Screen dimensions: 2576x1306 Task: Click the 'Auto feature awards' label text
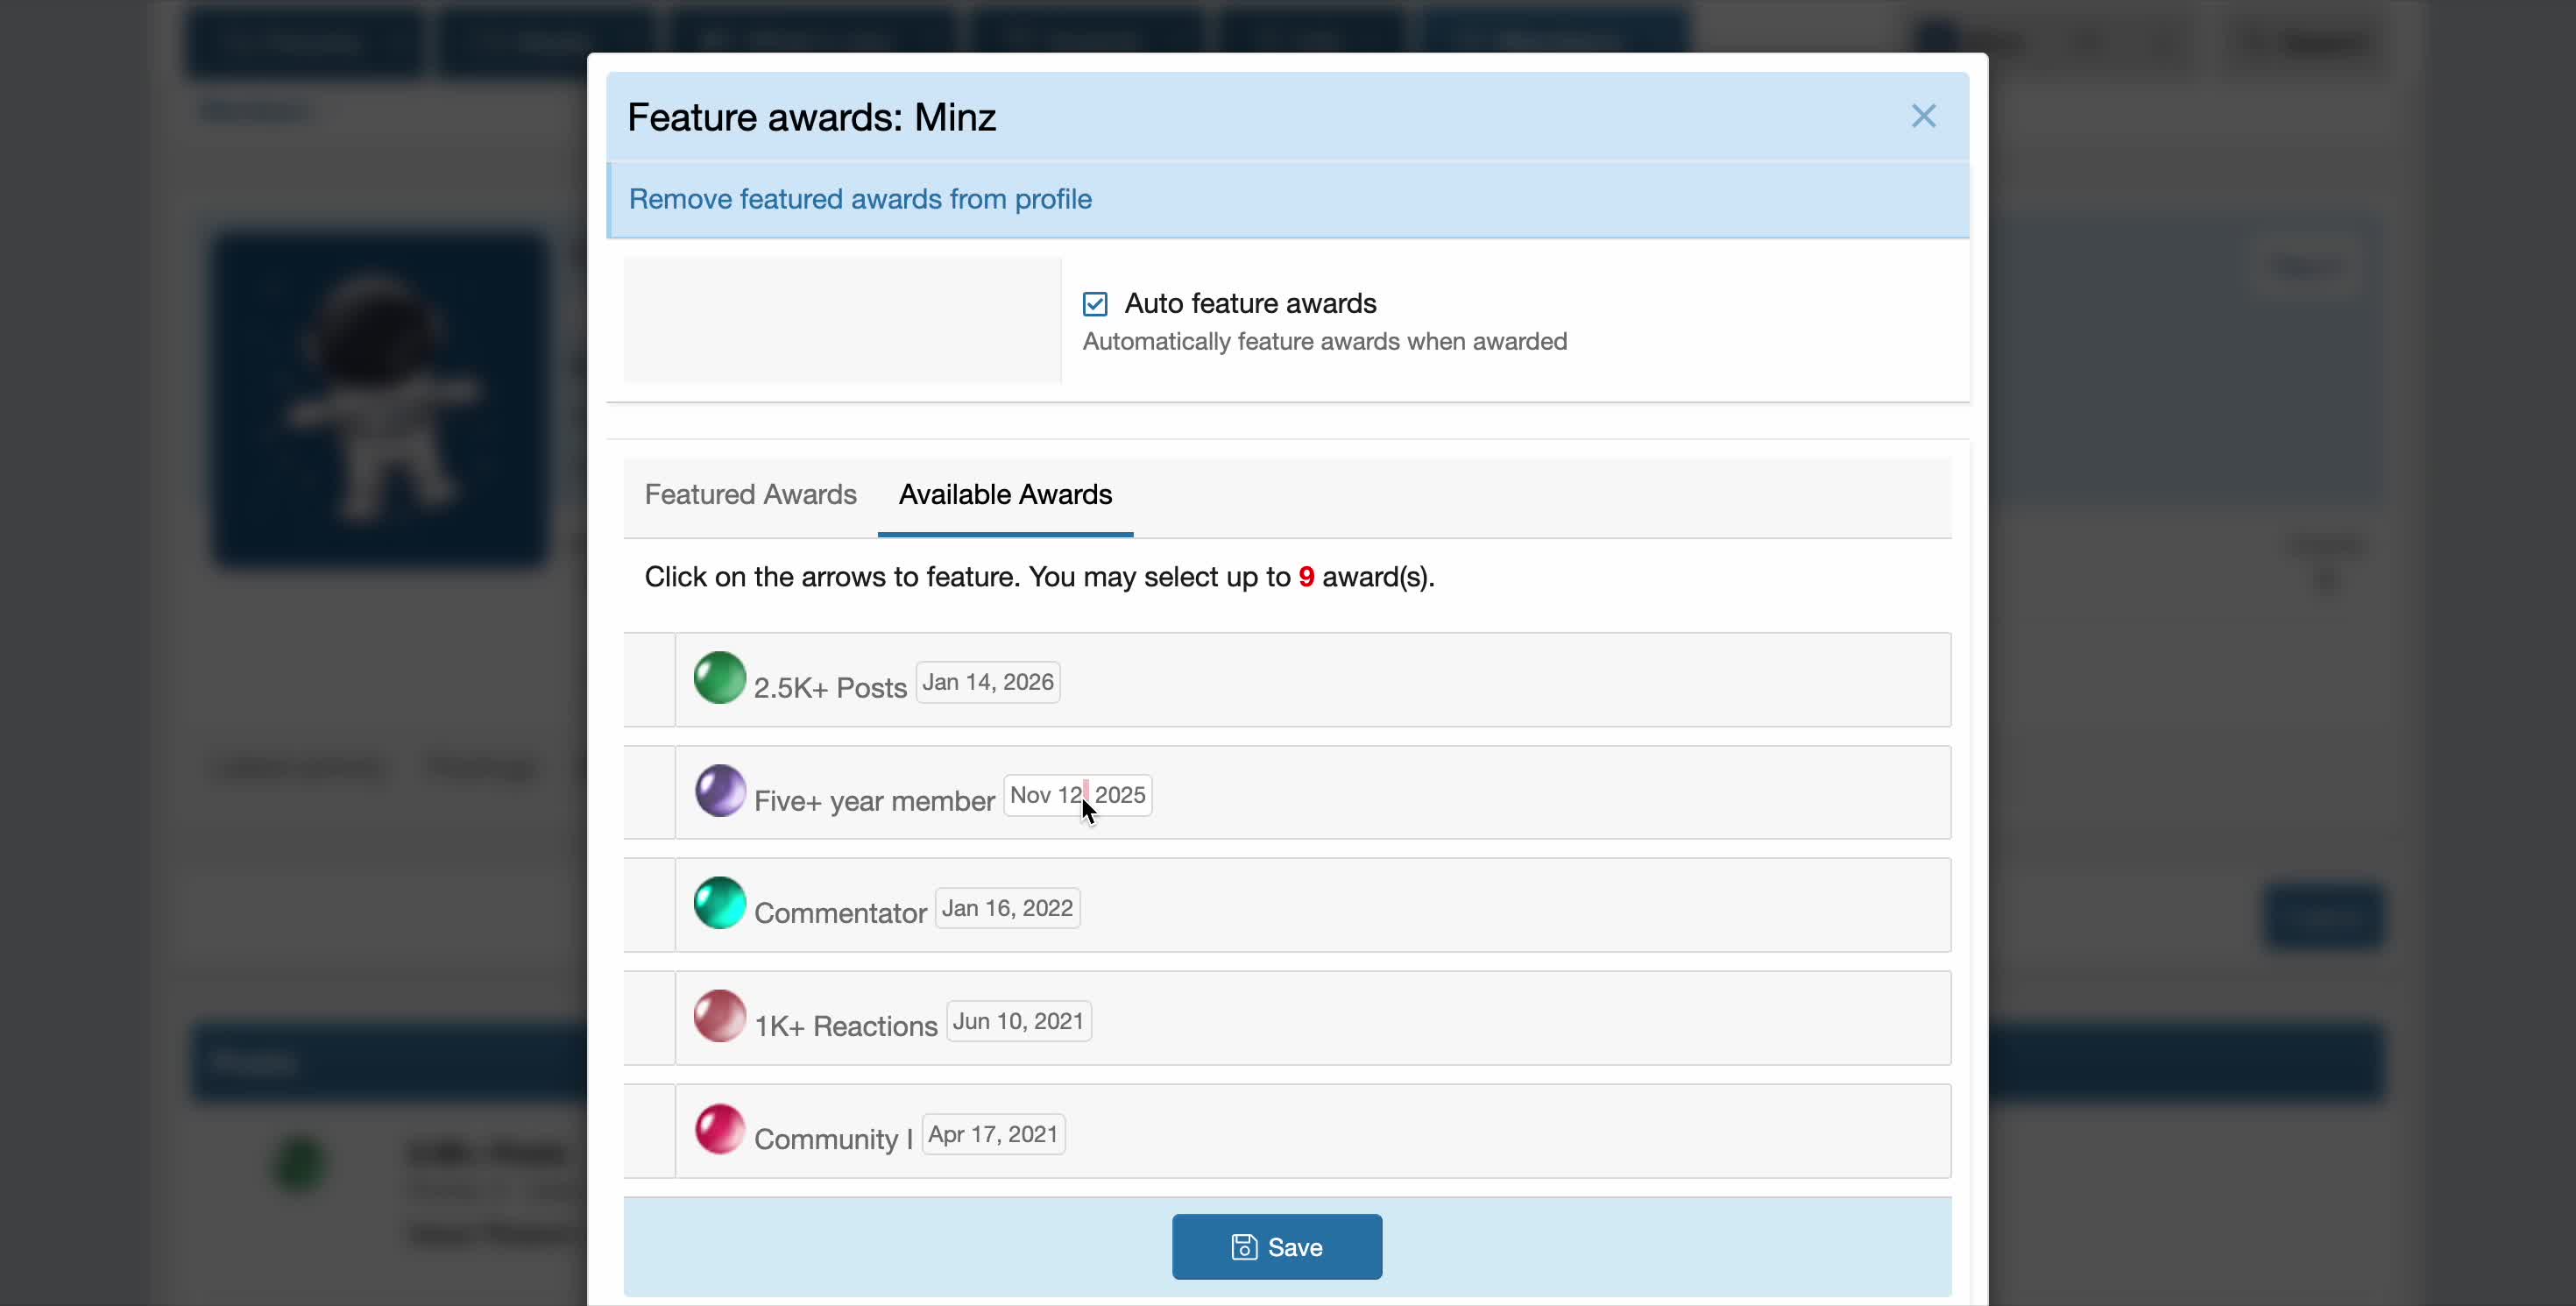coord(1250,303)
